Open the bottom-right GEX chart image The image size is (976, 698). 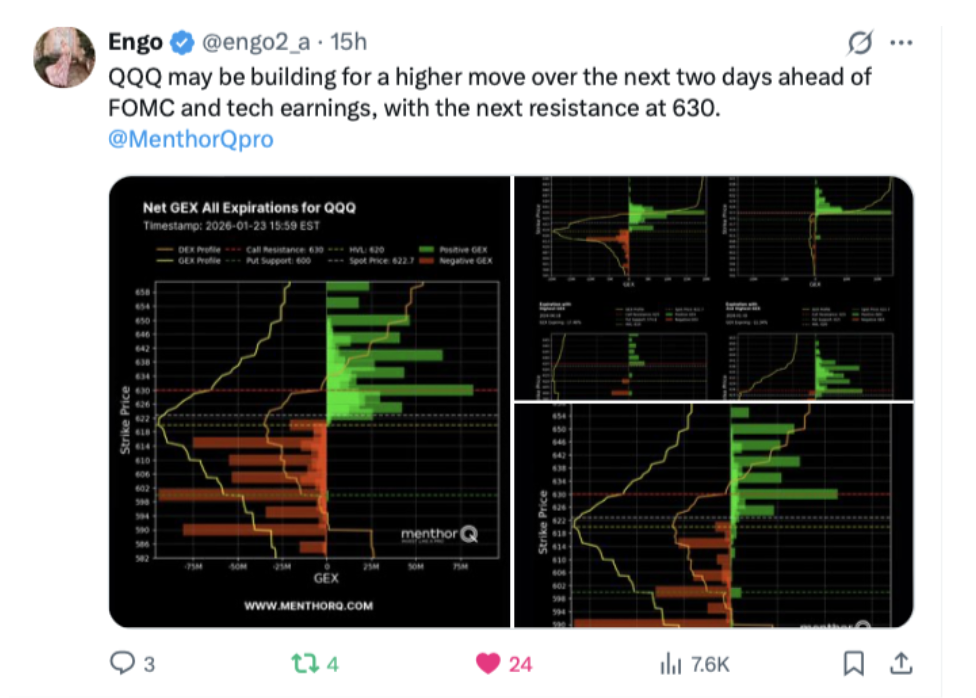click(x=713, y=516)
